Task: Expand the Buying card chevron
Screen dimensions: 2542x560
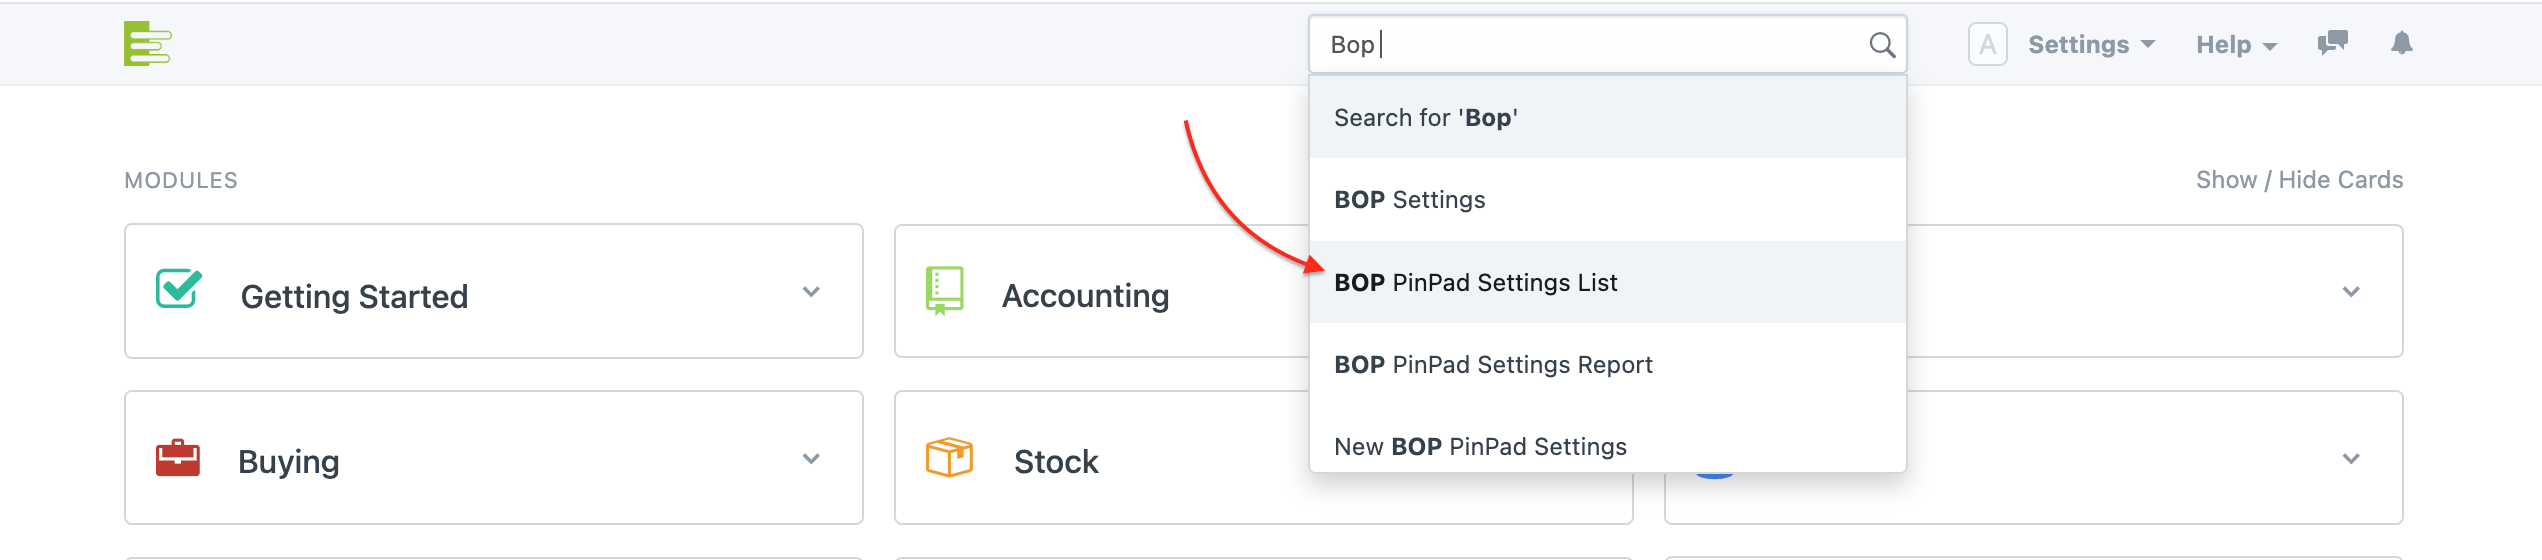Action: click(811, 459)
